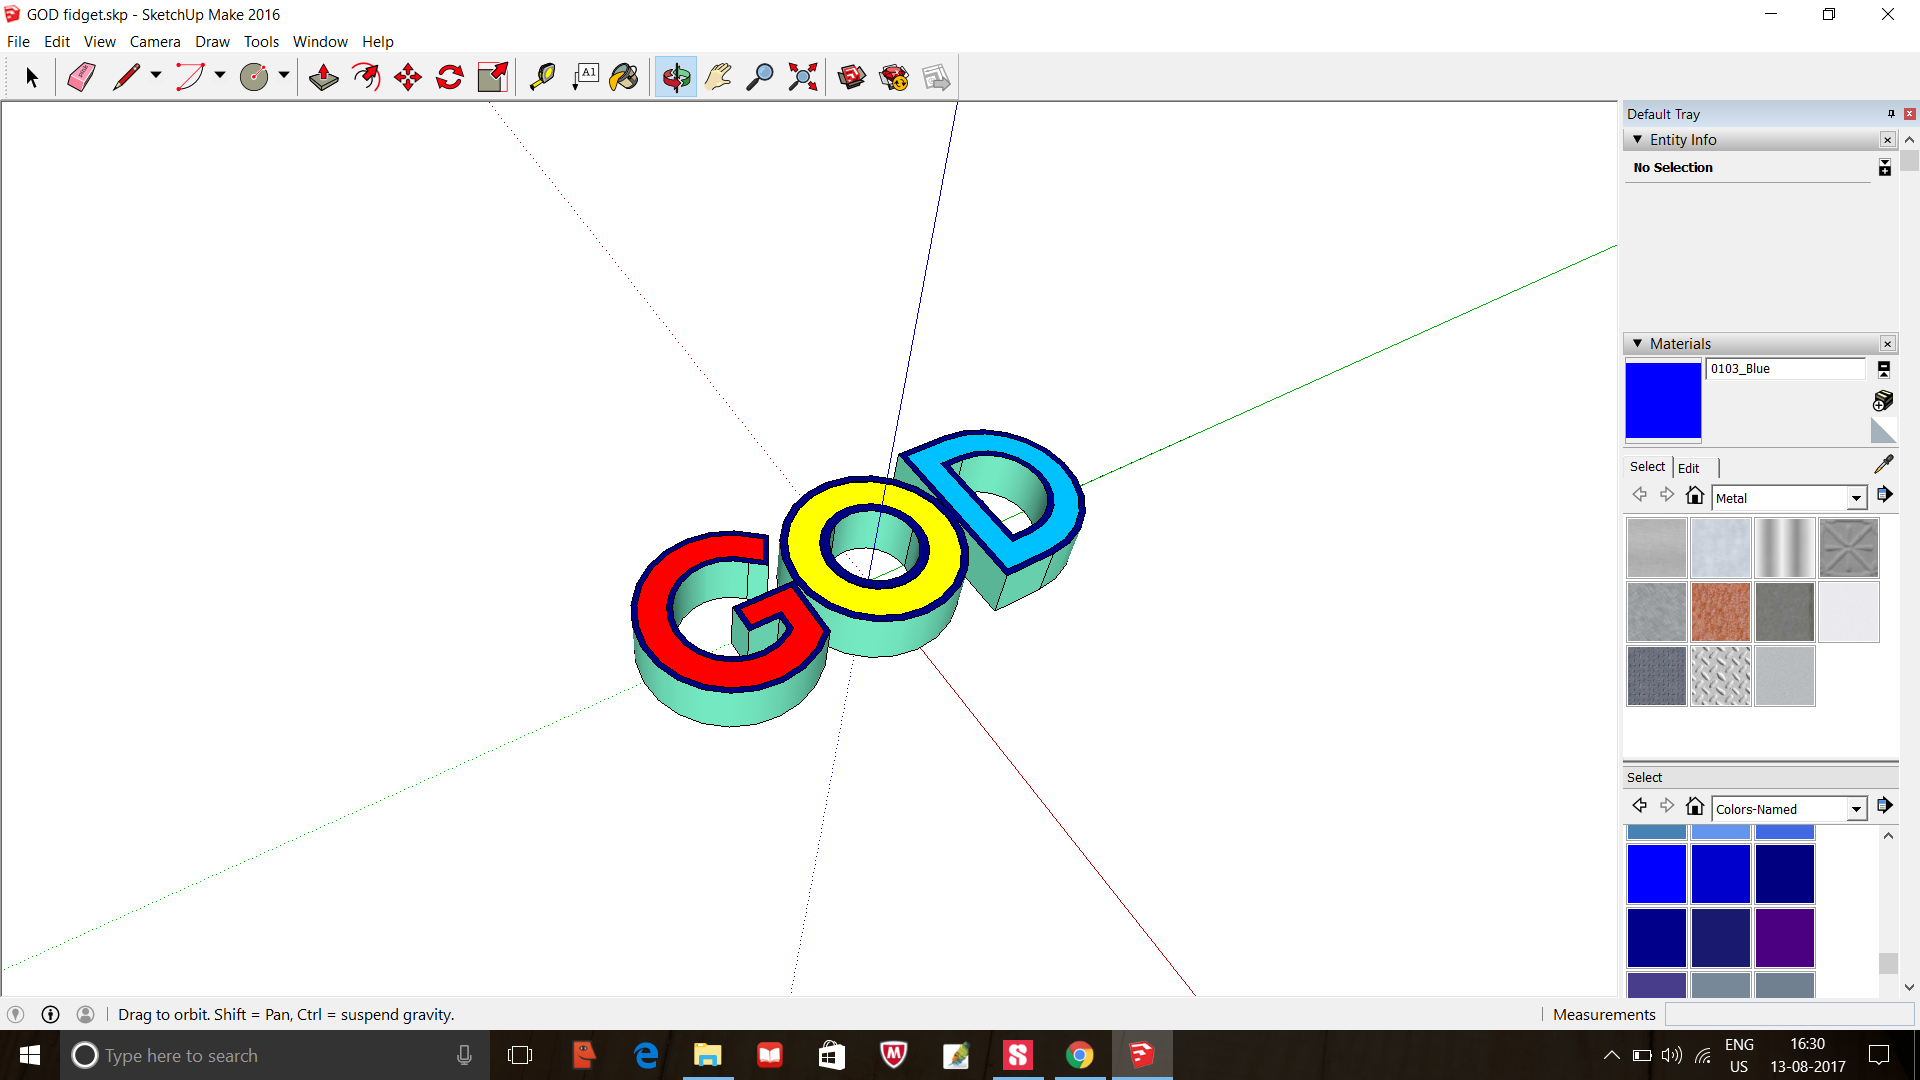
Task: Switch to the Pan tool
Action: (717, 76)
